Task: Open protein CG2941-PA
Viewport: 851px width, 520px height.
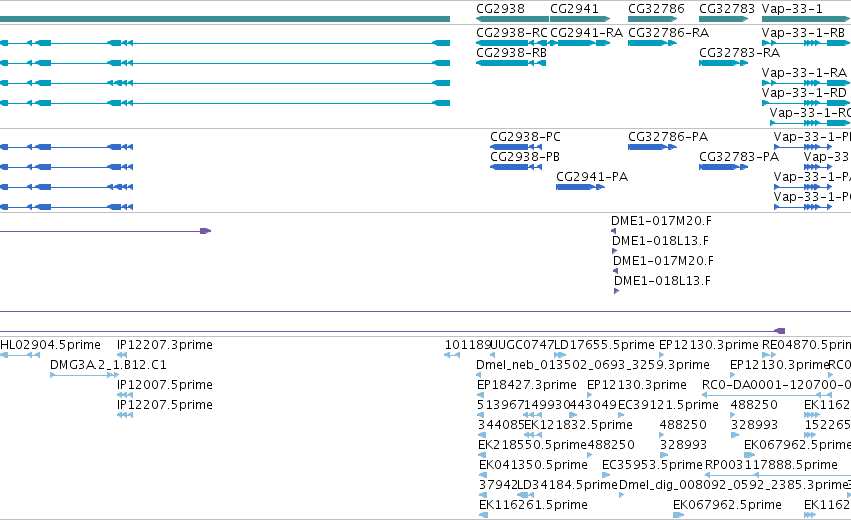Action: 592,177
